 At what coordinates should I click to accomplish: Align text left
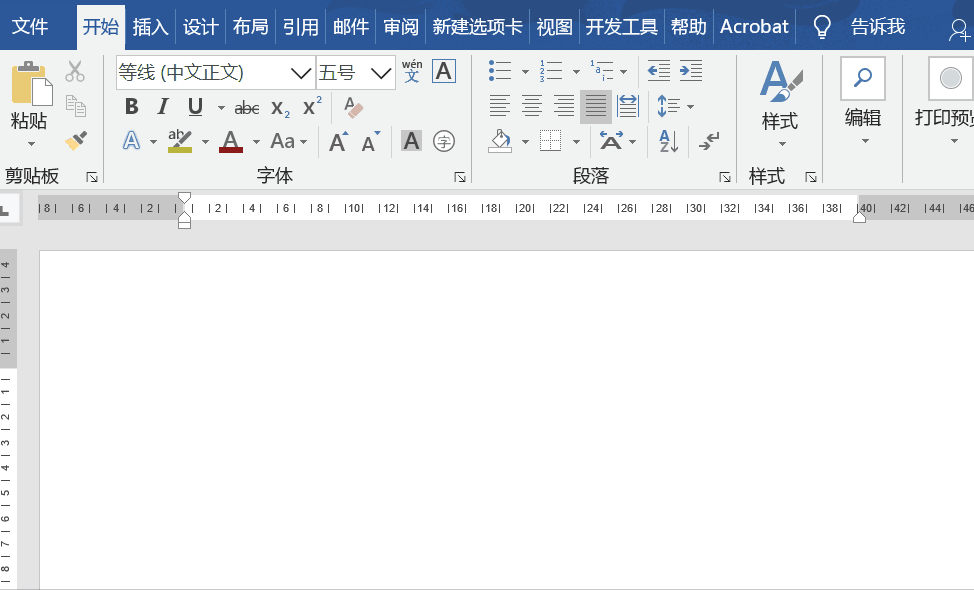(x=499, y=106)
